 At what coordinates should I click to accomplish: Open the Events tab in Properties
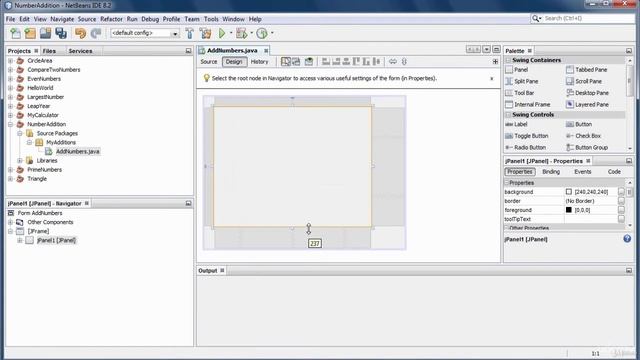(x=582, y=172)
